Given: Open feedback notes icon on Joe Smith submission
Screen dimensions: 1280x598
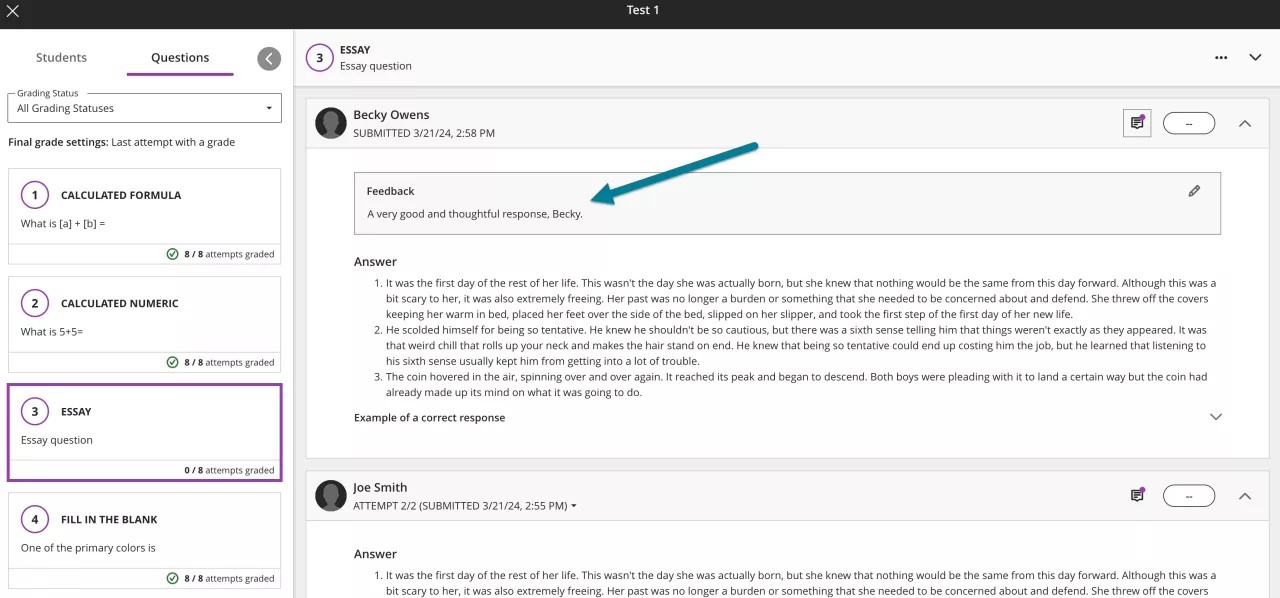Looking at the screenshot, I should (1137, 494).
